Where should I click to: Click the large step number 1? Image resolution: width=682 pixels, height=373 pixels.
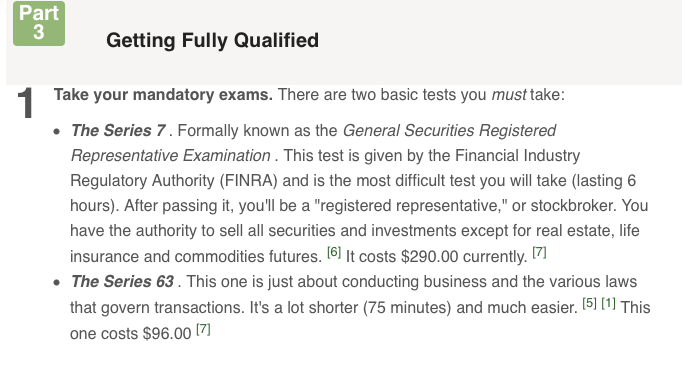pyautogui.click(x=26, y=103)
